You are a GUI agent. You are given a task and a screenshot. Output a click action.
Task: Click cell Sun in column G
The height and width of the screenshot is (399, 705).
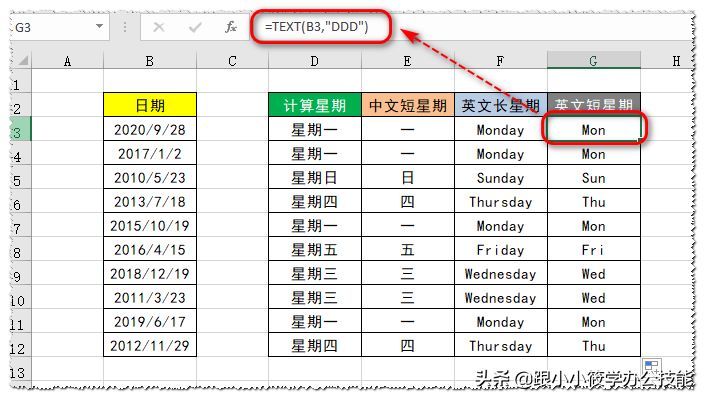point(593,177)
